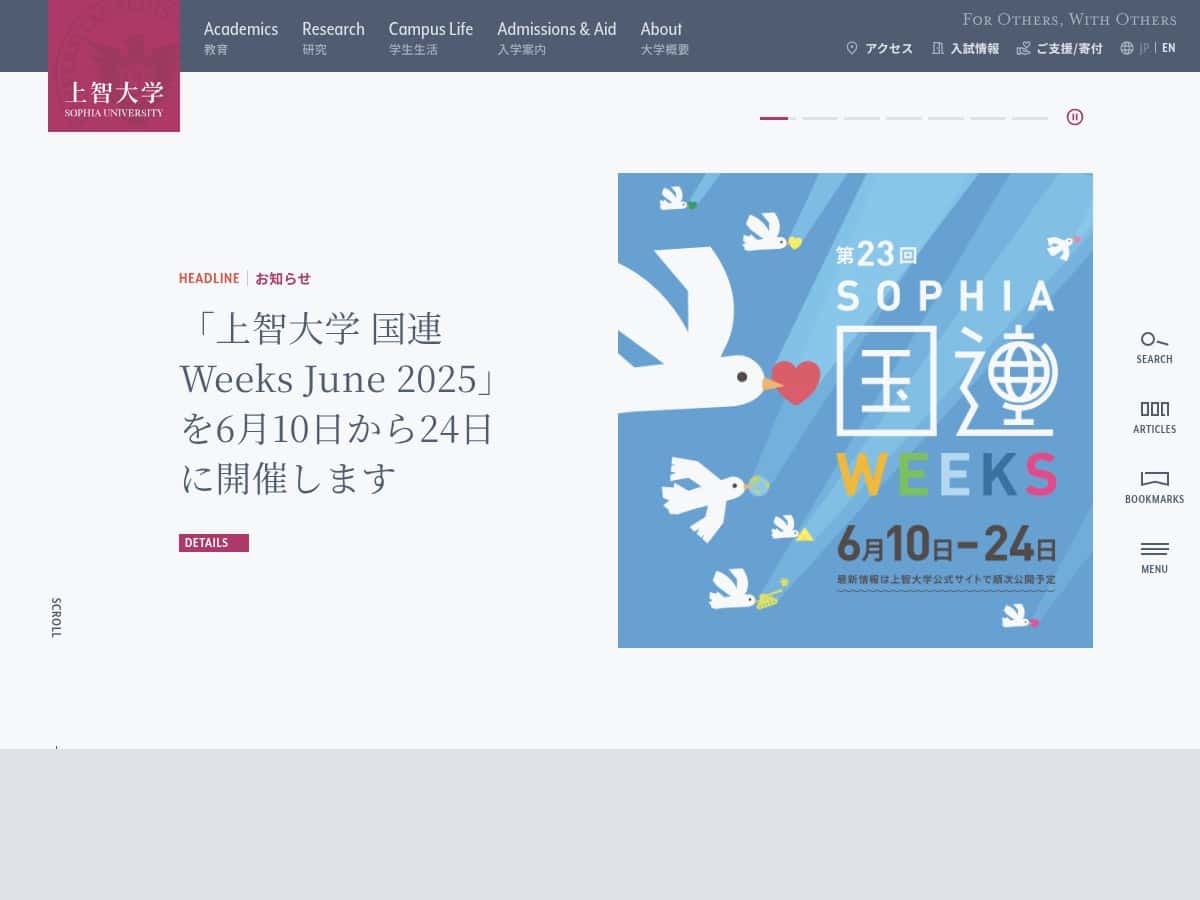Click the 入試情報 building icon
1200x900 pixels.
938,48
